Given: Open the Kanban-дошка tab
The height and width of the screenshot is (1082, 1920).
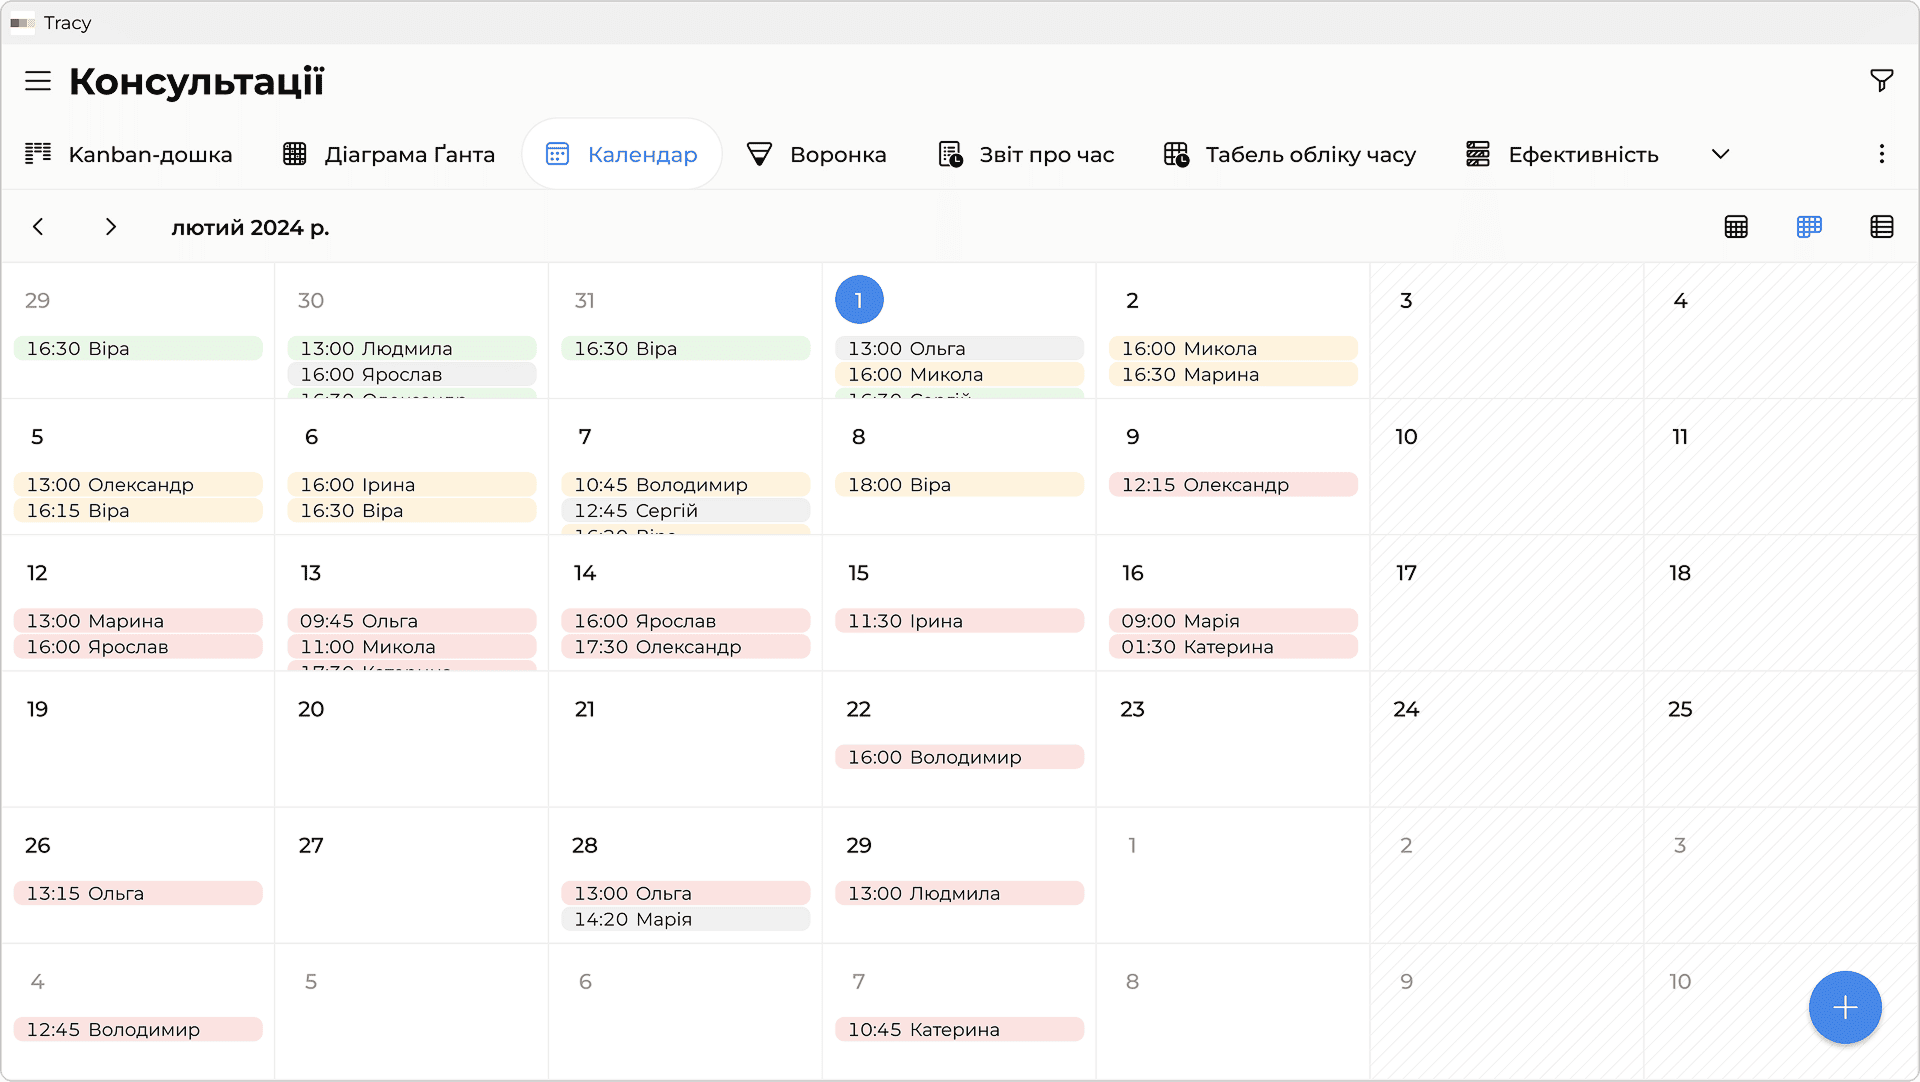Looking at the screenshot, I should click(x=128, y=154).
